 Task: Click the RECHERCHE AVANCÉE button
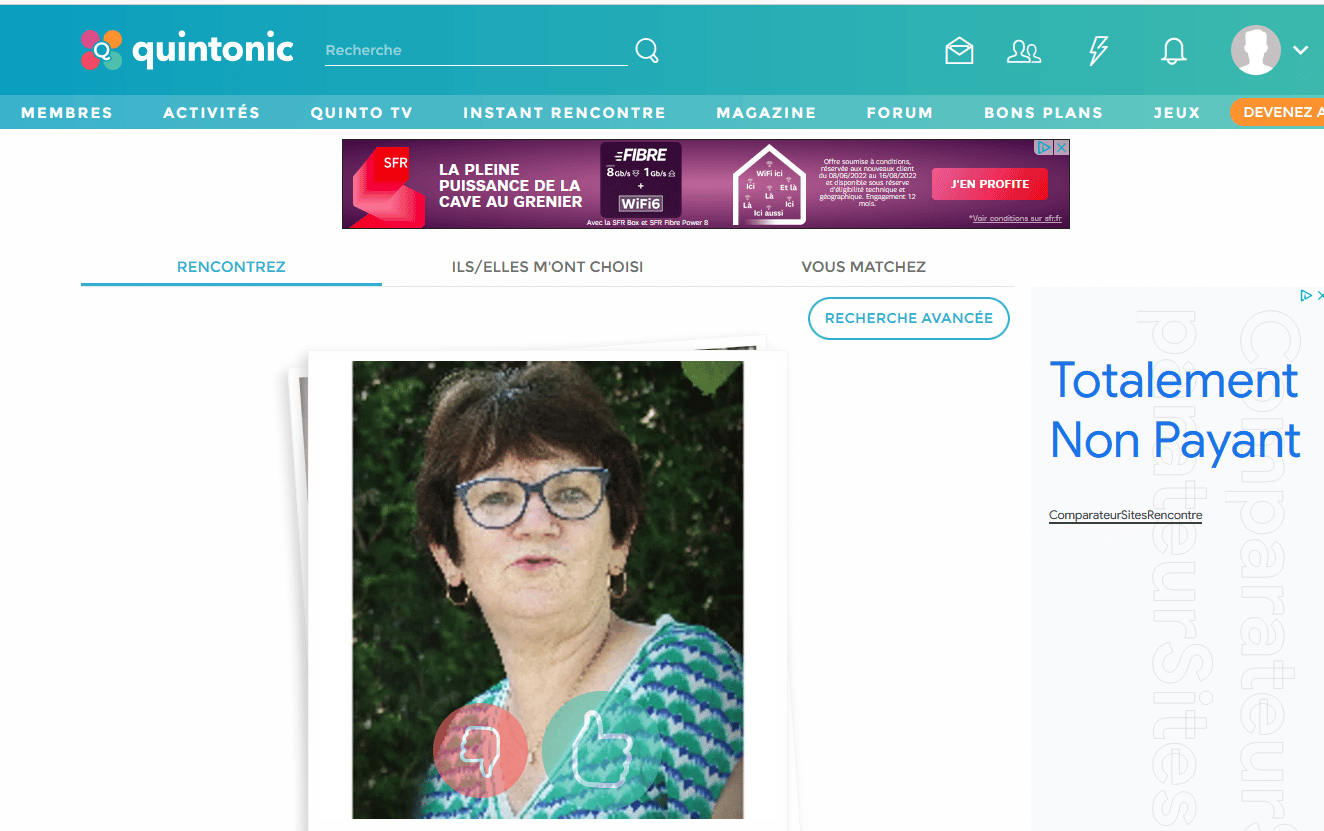click(908, 318)
